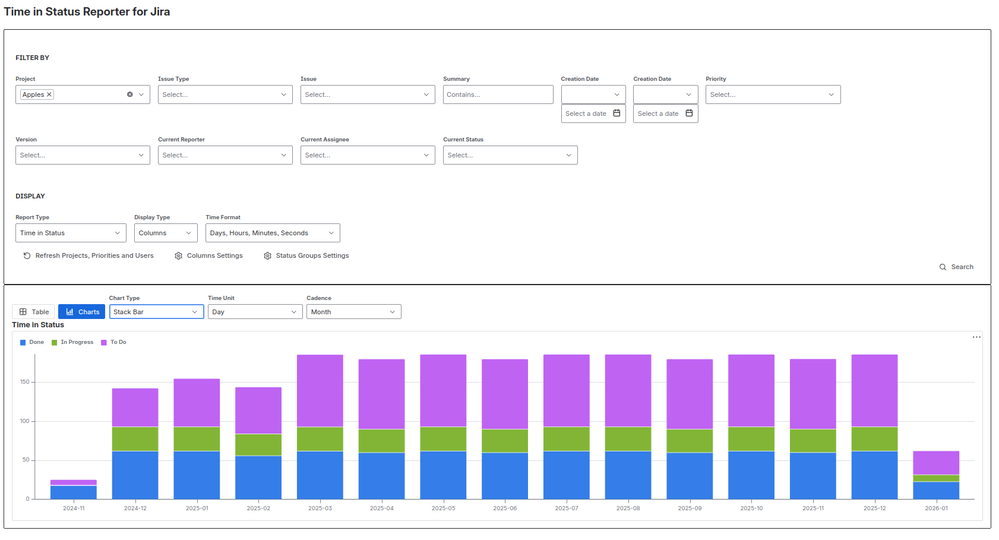Click the 2025-05 axis label
The image size is (999, 540).
(x=443, y=508)
